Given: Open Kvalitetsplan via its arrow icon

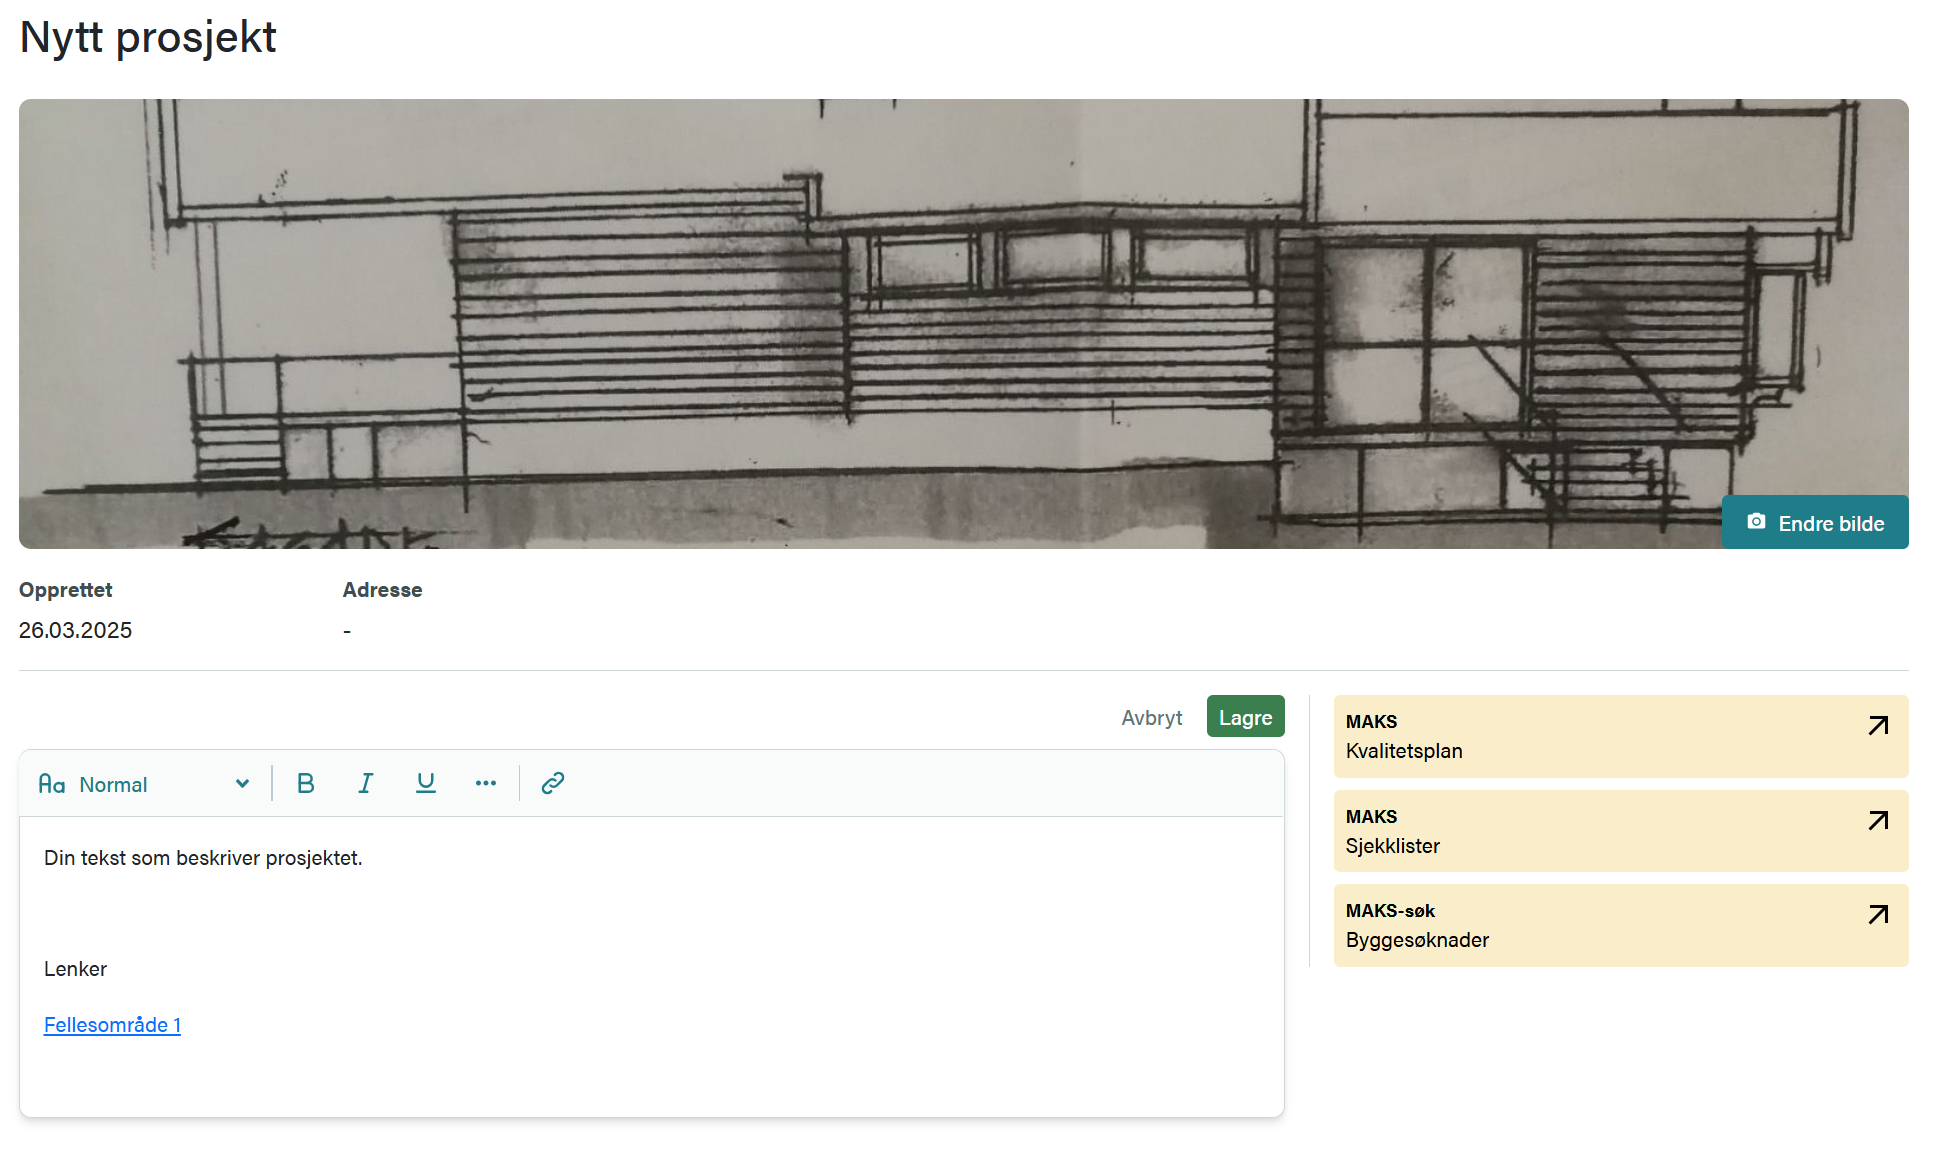Looking at the screenshot, I should (x=1878, y=726).
